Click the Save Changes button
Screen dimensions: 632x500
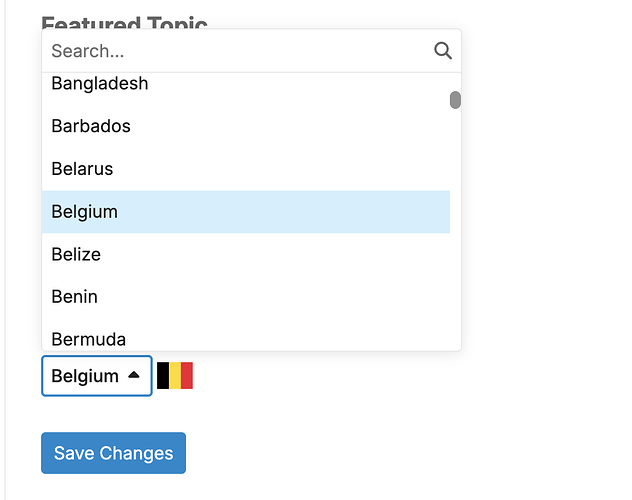(113, 453)
